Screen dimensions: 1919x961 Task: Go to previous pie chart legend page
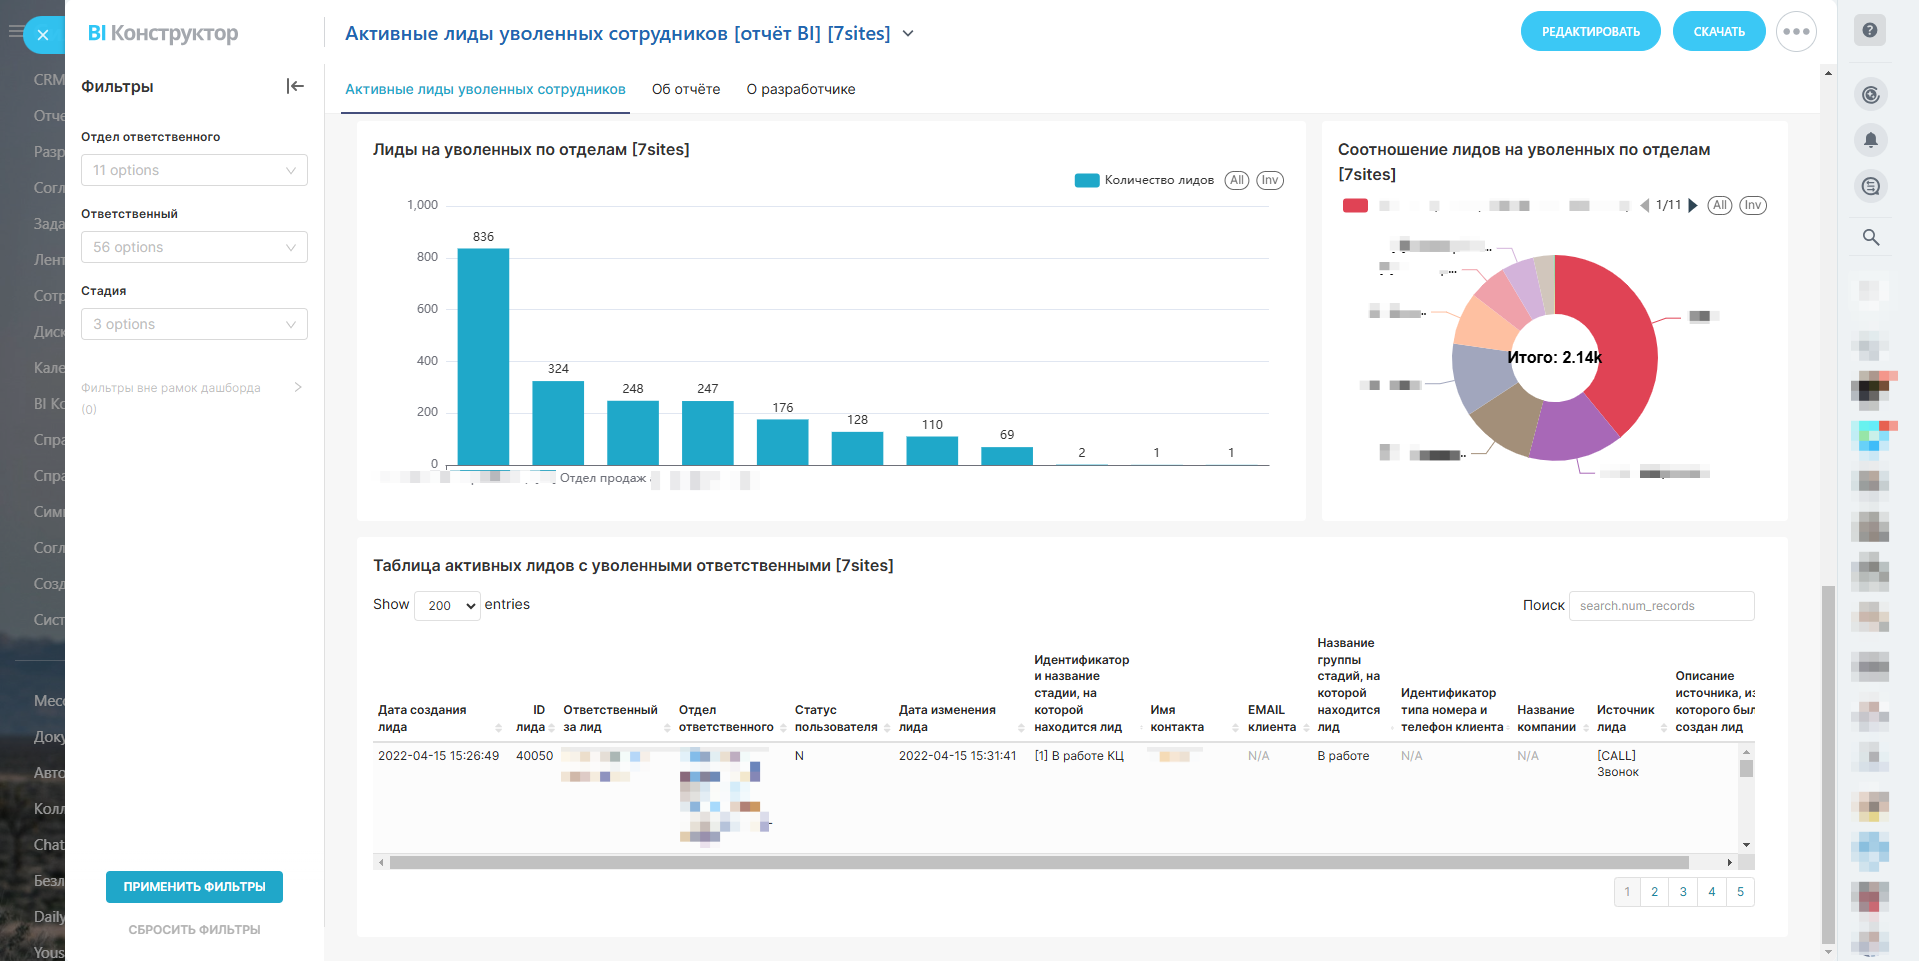(x=1645, y=205)
